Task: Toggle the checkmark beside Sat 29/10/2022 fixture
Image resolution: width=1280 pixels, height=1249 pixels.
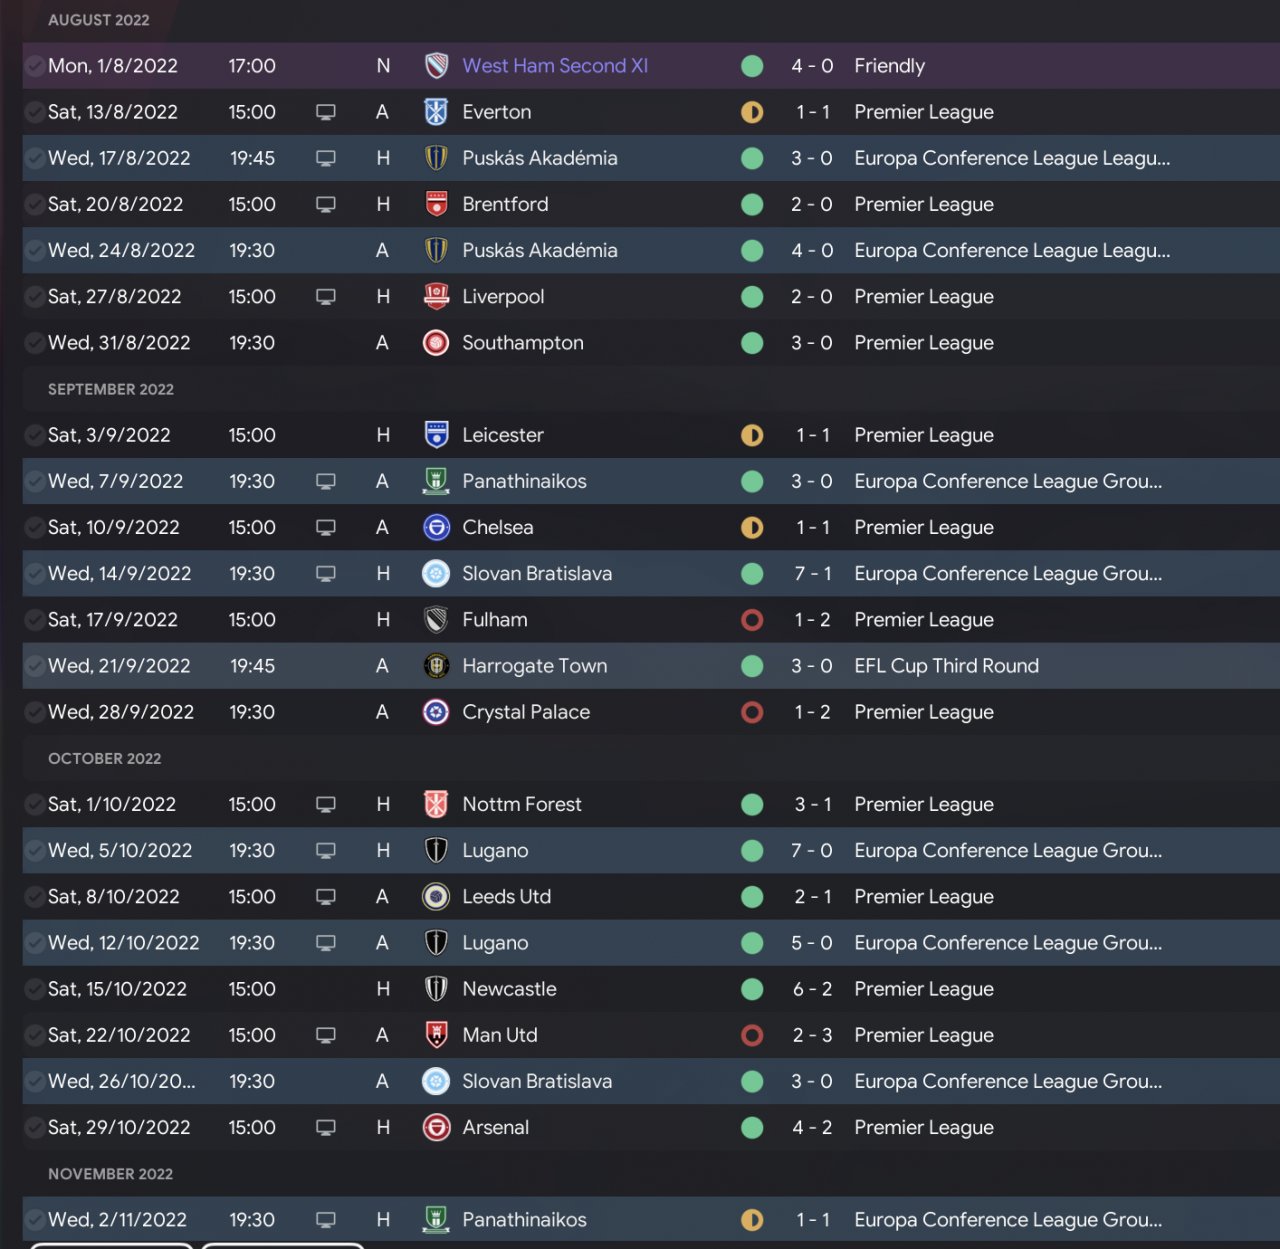Action: tap(34, 1127)
